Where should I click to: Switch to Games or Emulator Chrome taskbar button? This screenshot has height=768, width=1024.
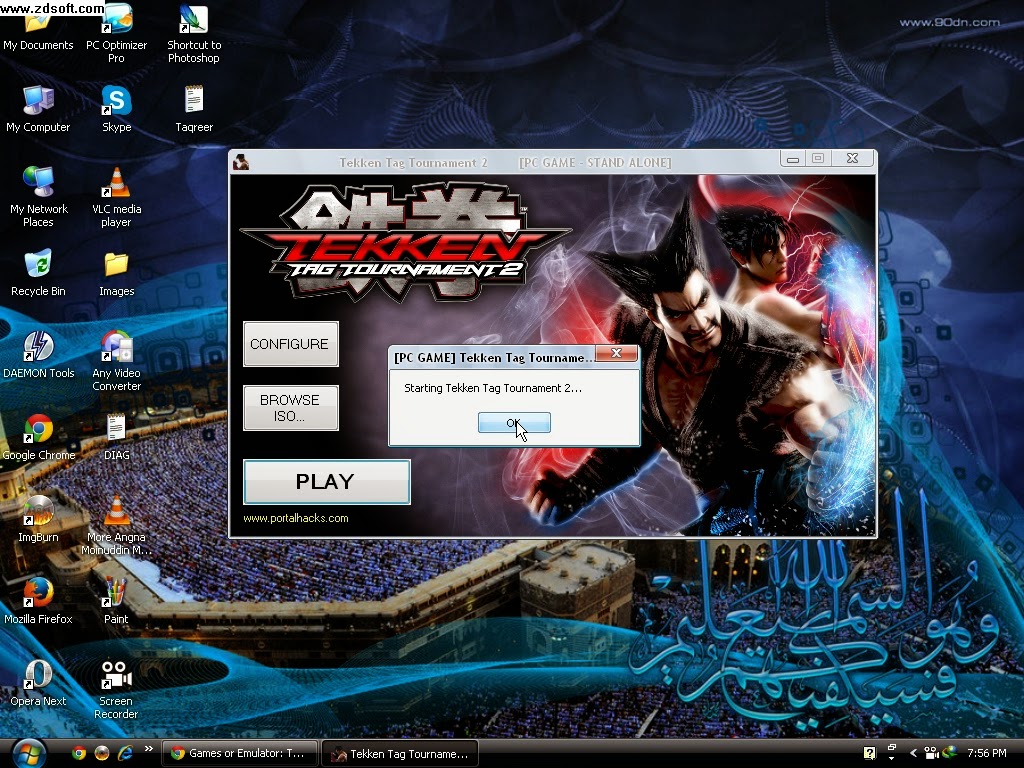pos(240,754)
